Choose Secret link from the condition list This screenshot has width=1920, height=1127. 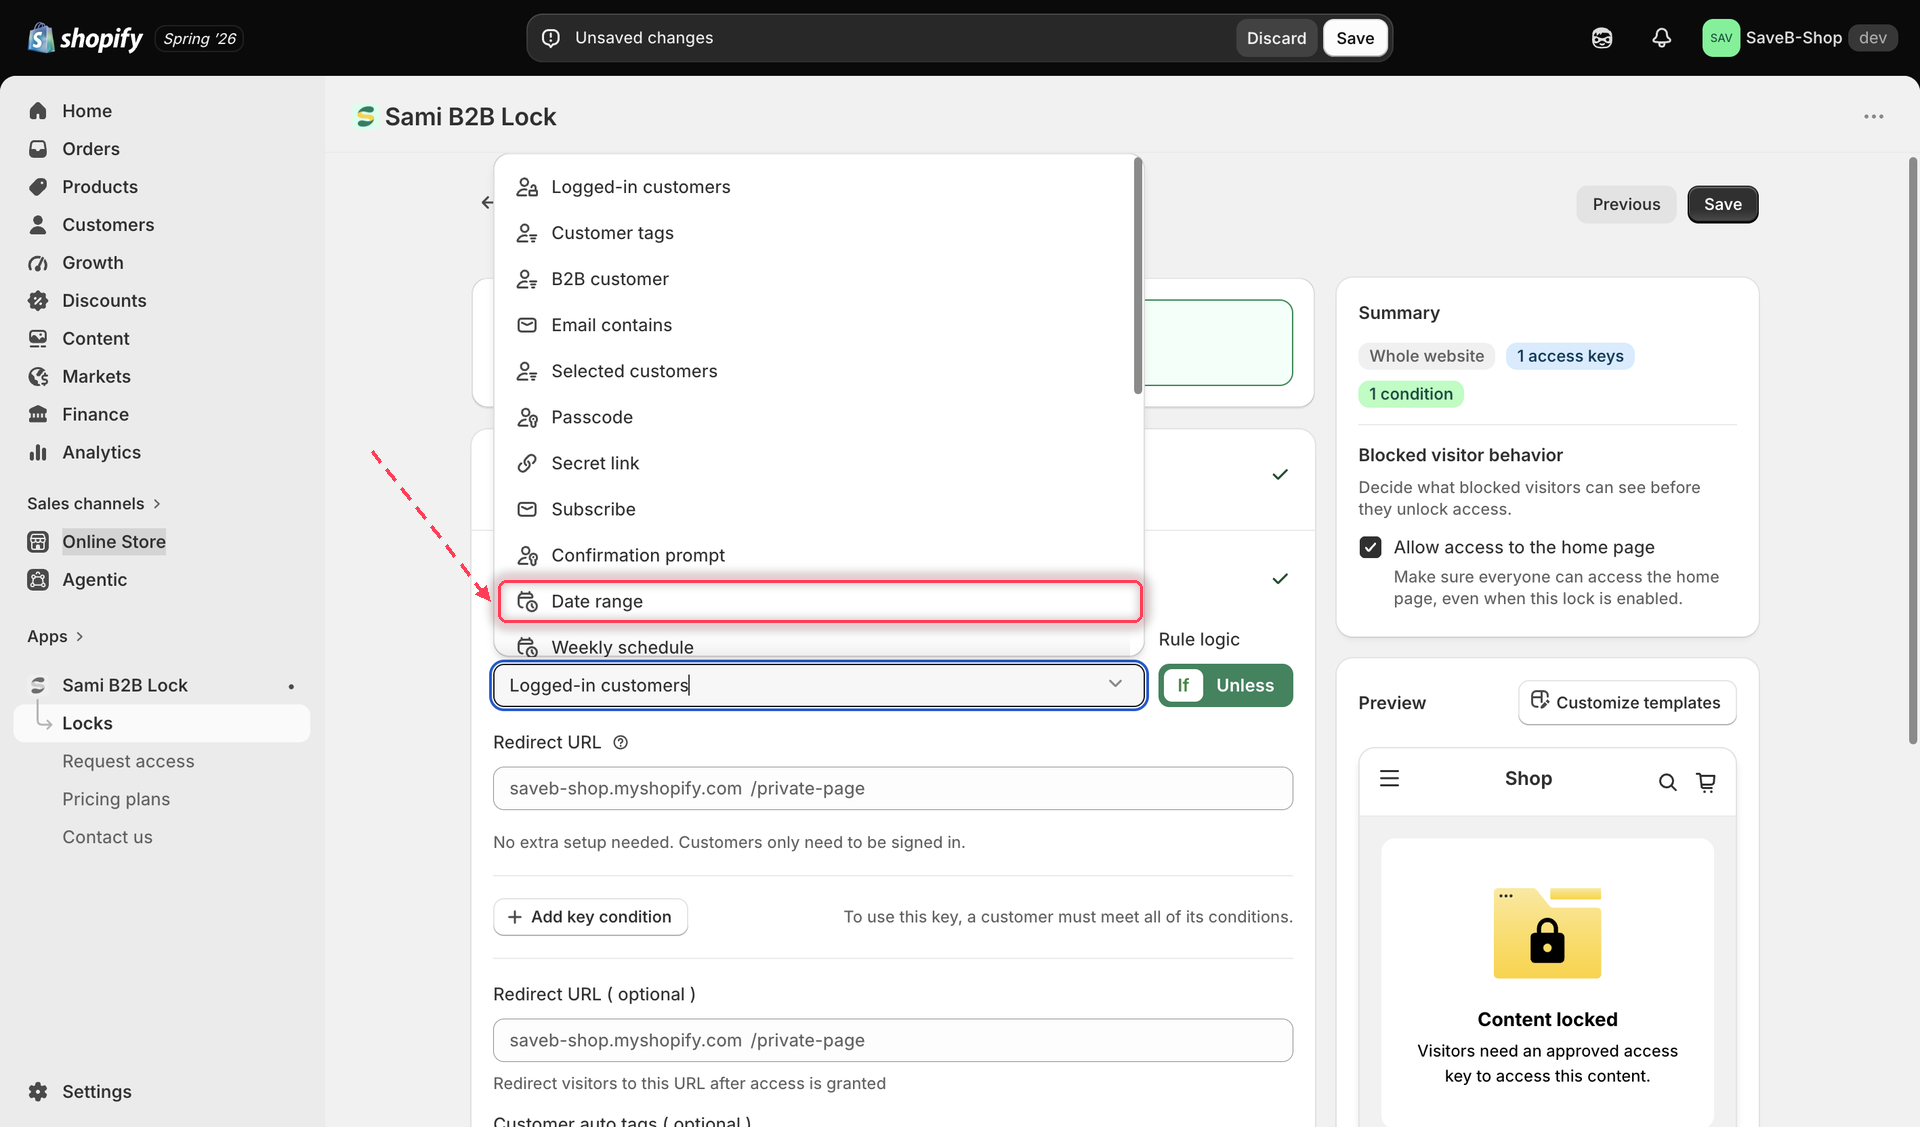[x=818, y=463]
